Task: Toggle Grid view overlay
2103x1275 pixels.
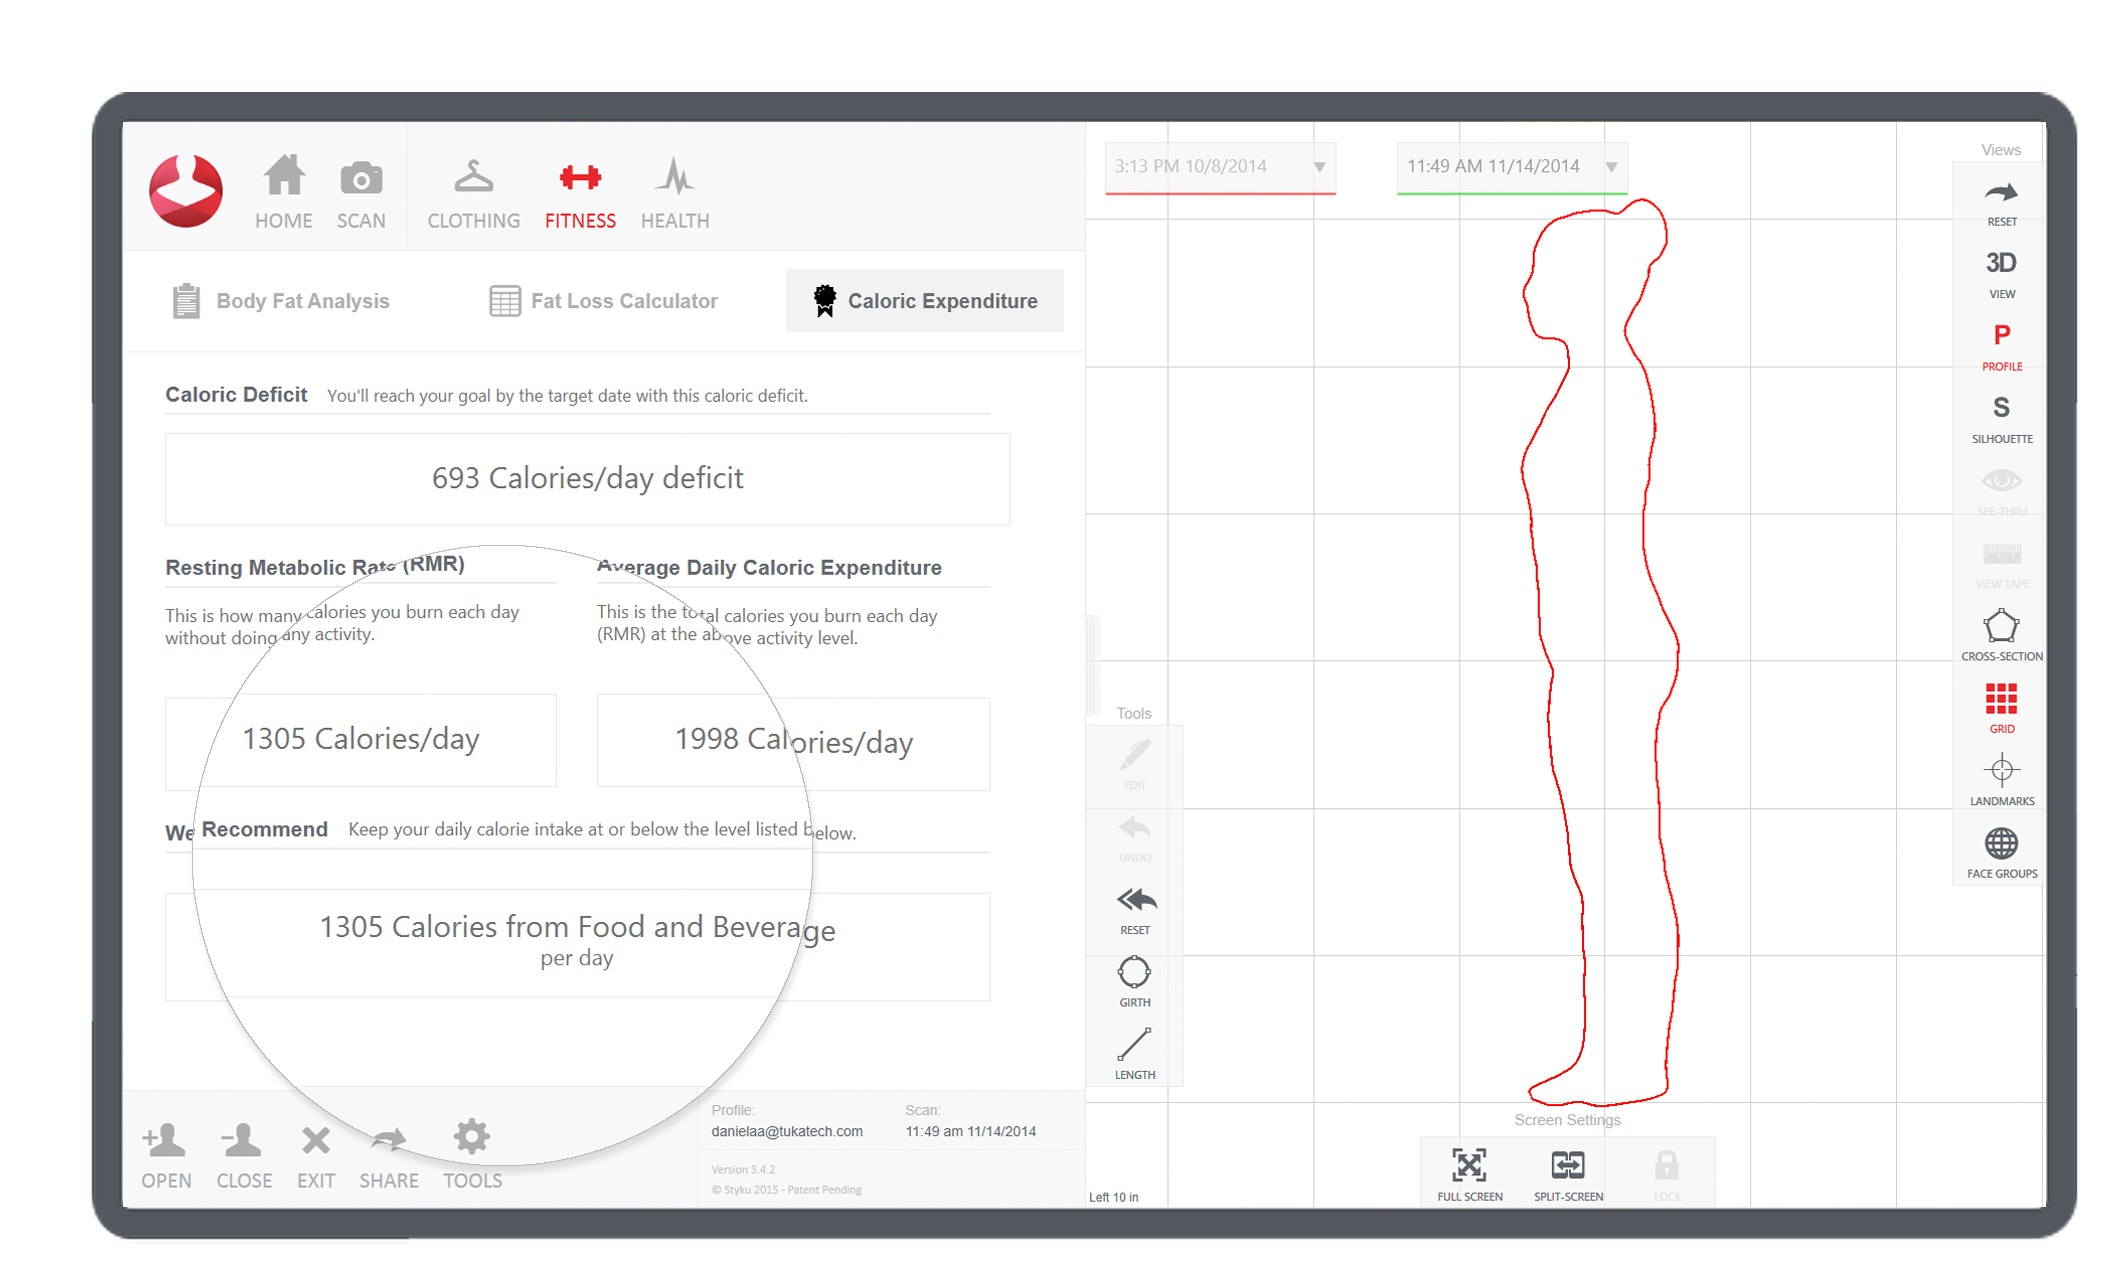Action: coord(2005,712)
